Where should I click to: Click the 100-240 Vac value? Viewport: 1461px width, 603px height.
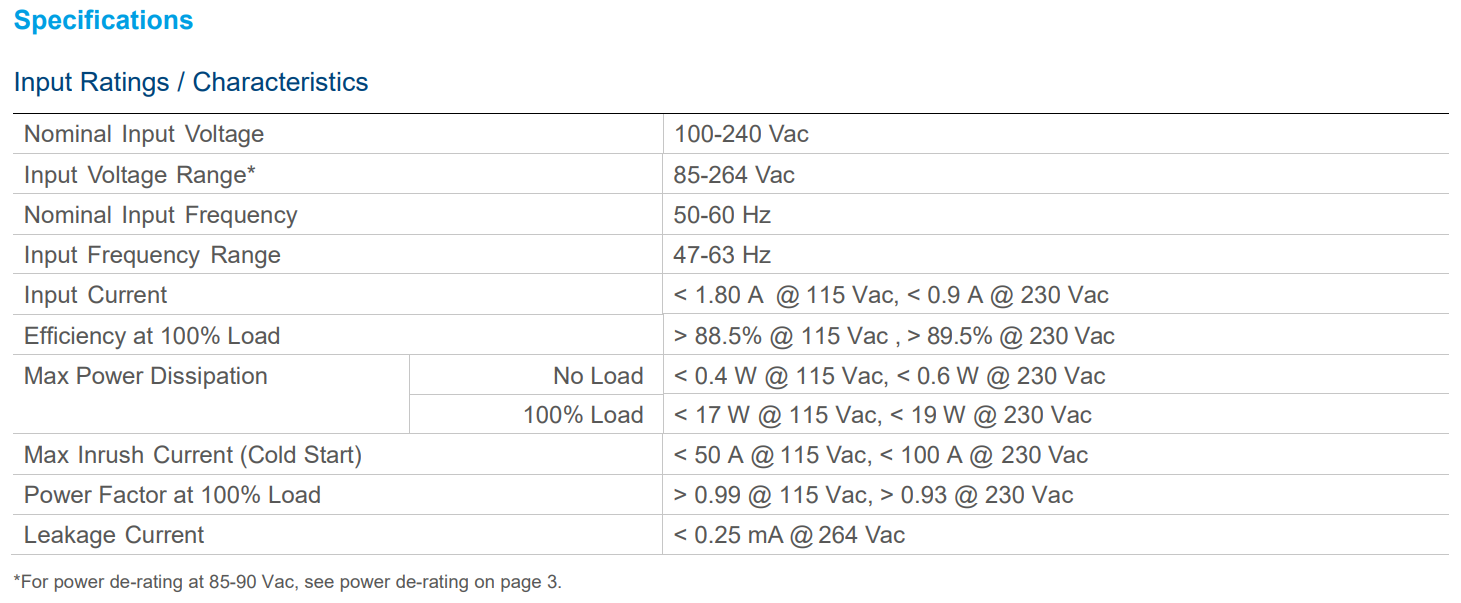pos(741,134)
